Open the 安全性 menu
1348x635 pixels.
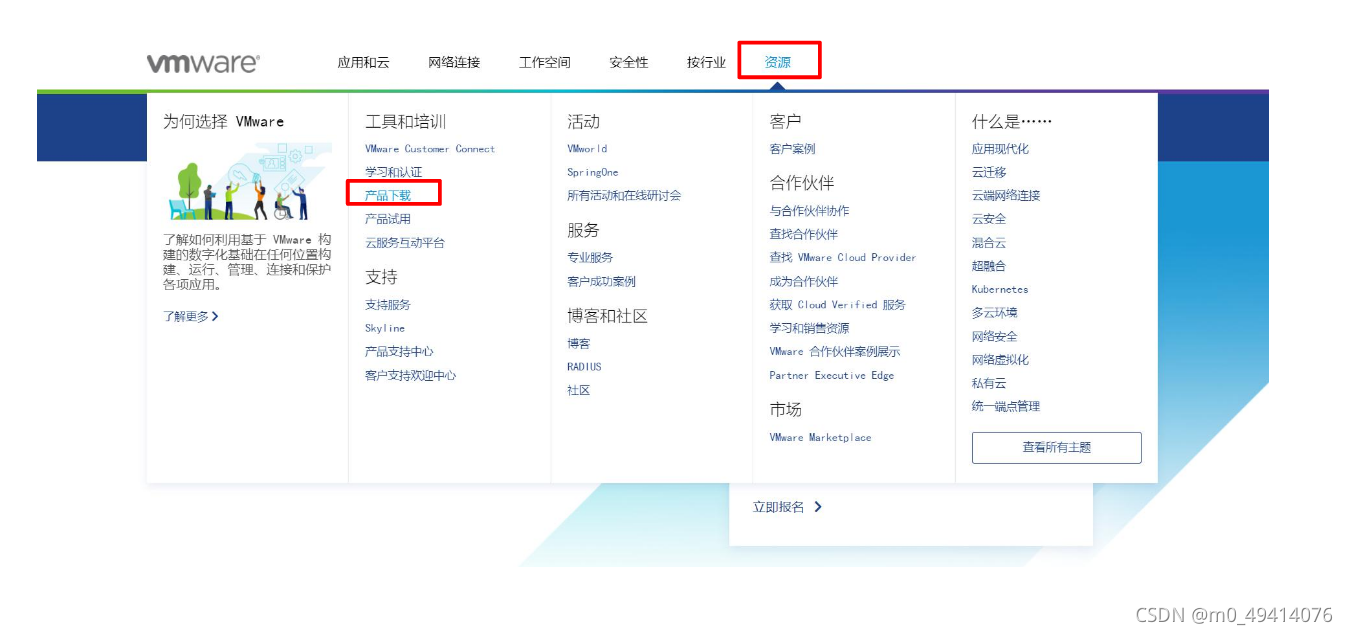(629, 62)
